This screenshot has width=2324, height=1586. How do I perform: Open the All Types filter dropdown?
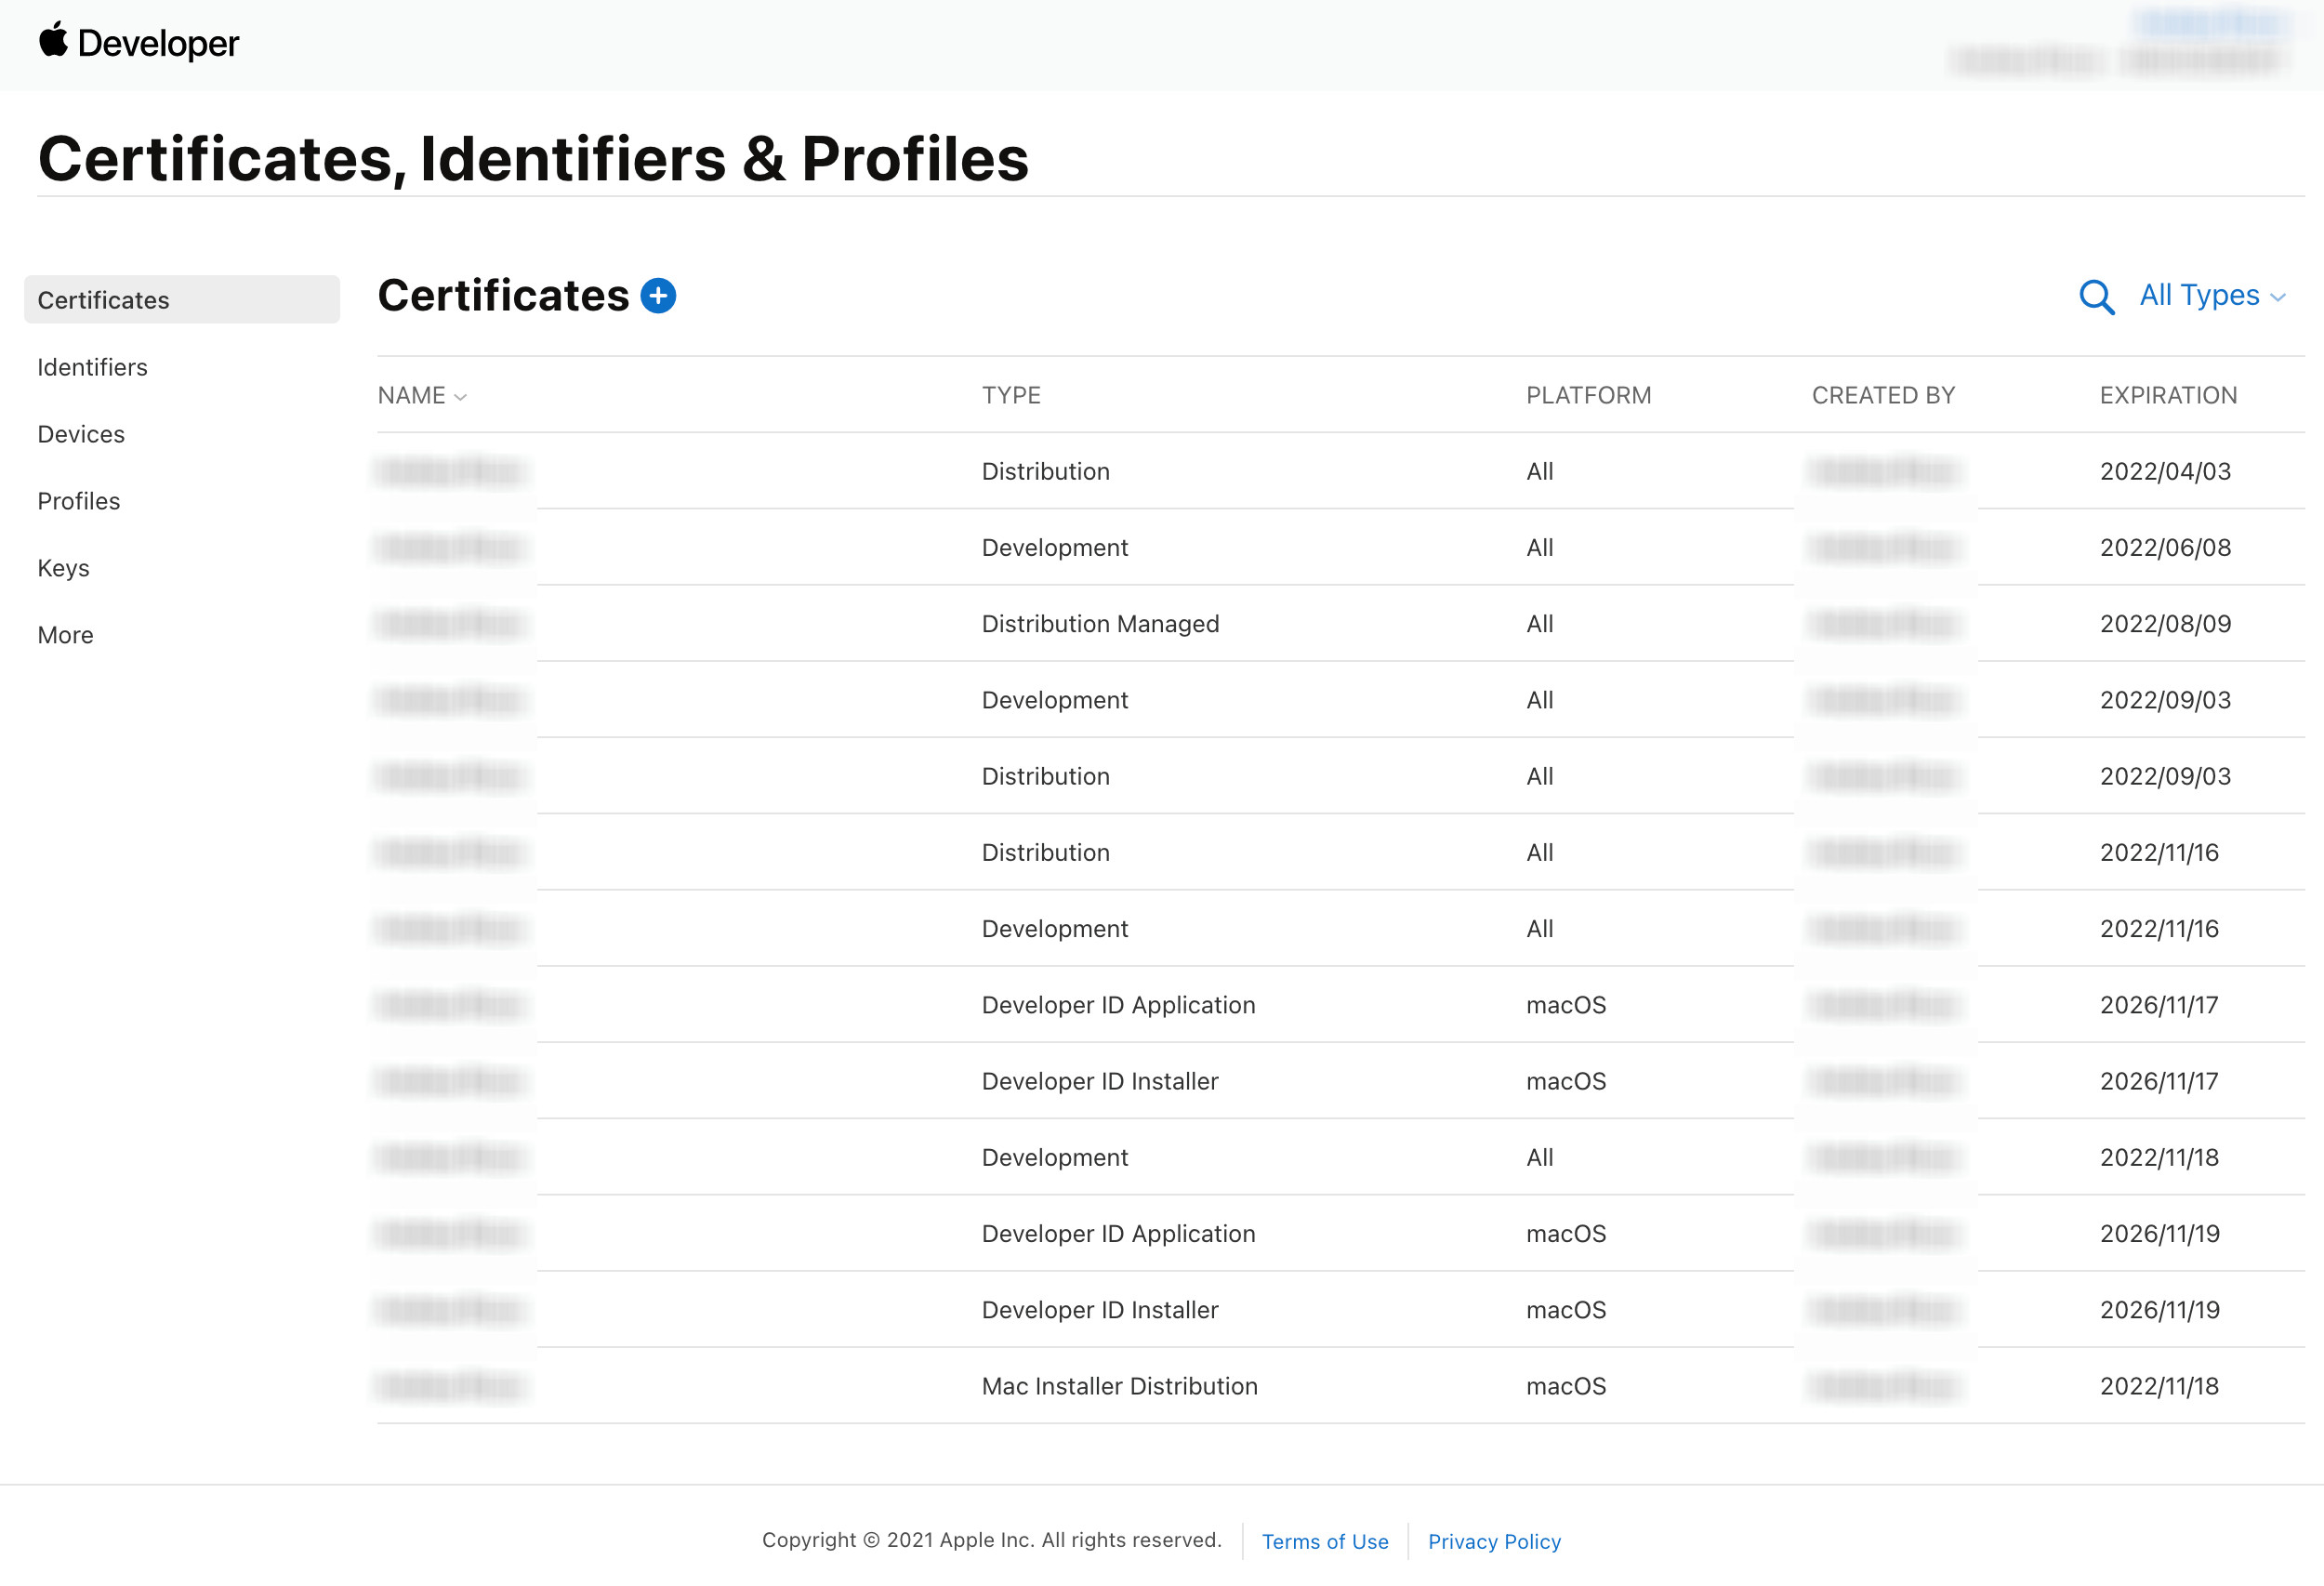click(2211, 295)
